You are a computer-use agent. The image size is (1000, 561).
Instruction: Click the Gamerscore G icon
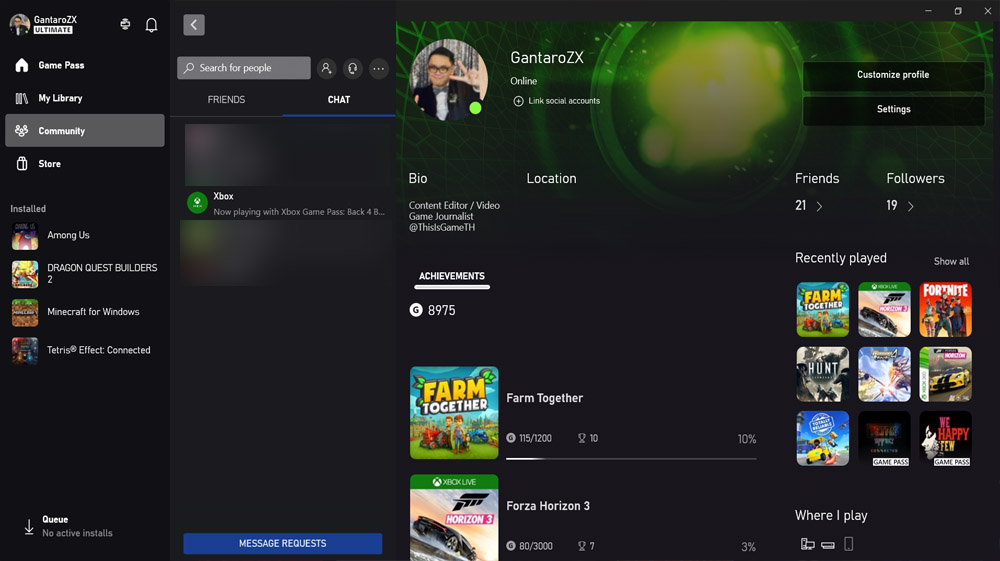(x=416, y=310)
